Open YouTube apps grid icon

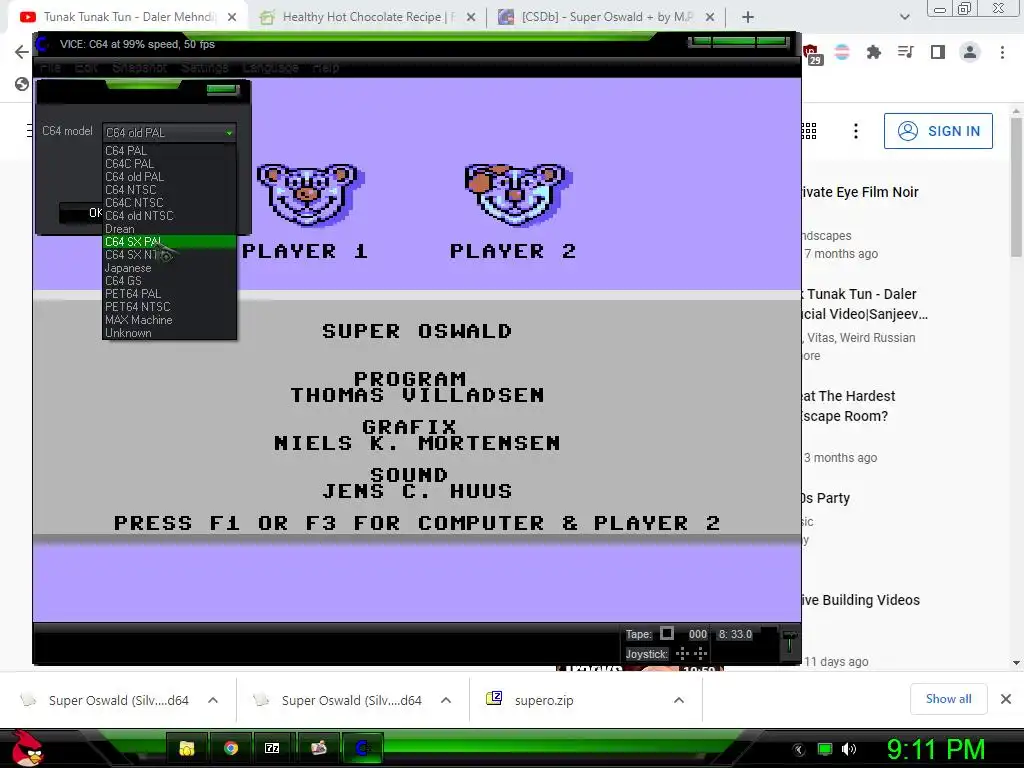pos(809,131)
